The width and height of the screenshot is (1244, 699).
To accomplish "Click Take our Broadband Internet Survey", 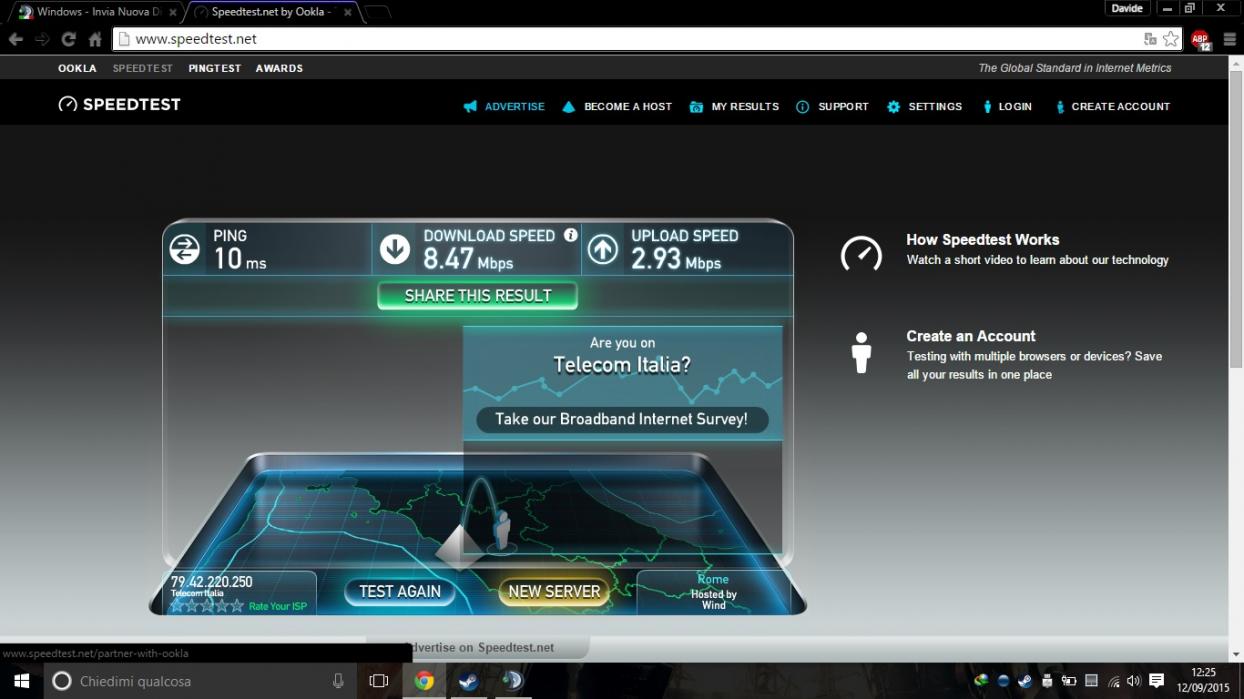I will click(621, 419).
